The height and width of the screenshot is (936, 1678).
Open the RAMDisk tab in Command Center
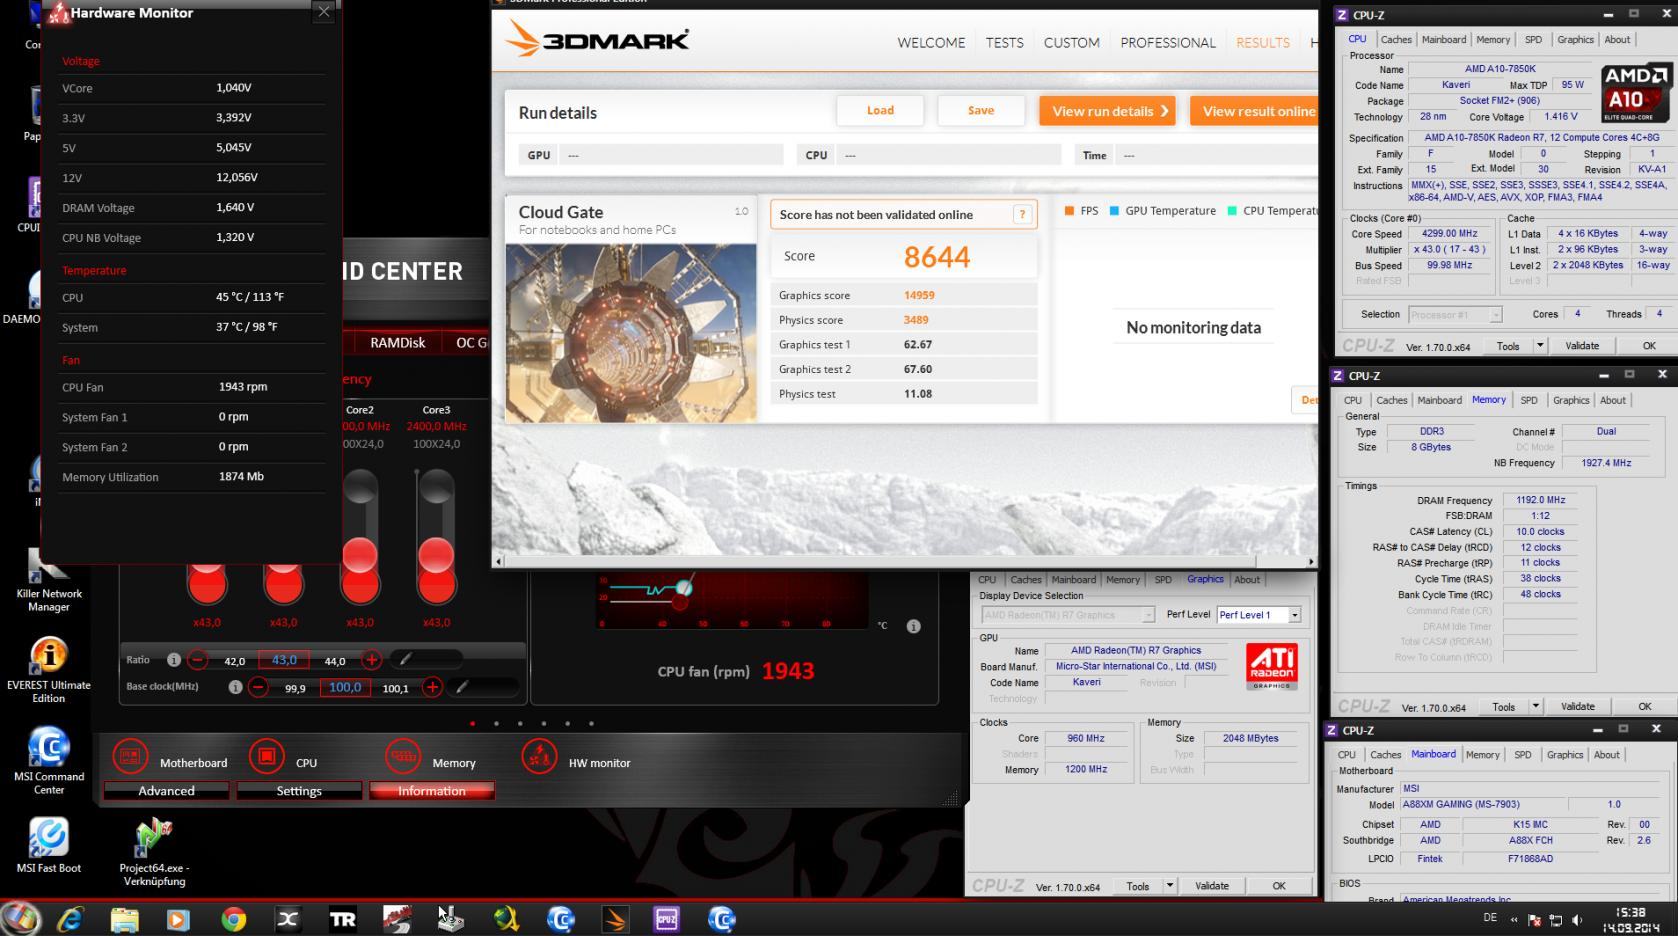(x=397, y=342)
